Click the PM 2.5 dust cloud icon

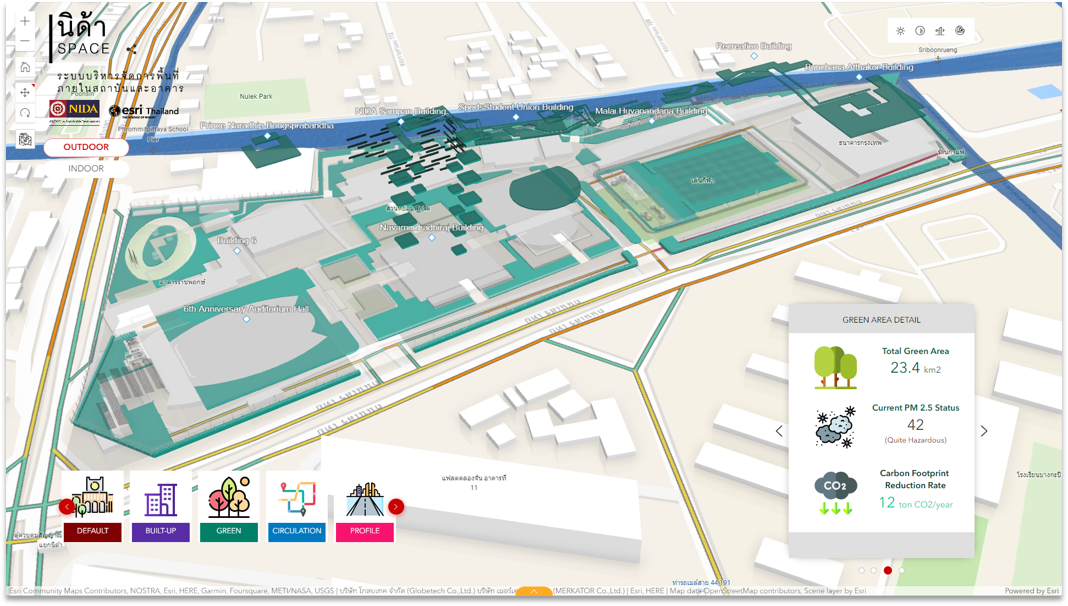[x=835, y=427]
